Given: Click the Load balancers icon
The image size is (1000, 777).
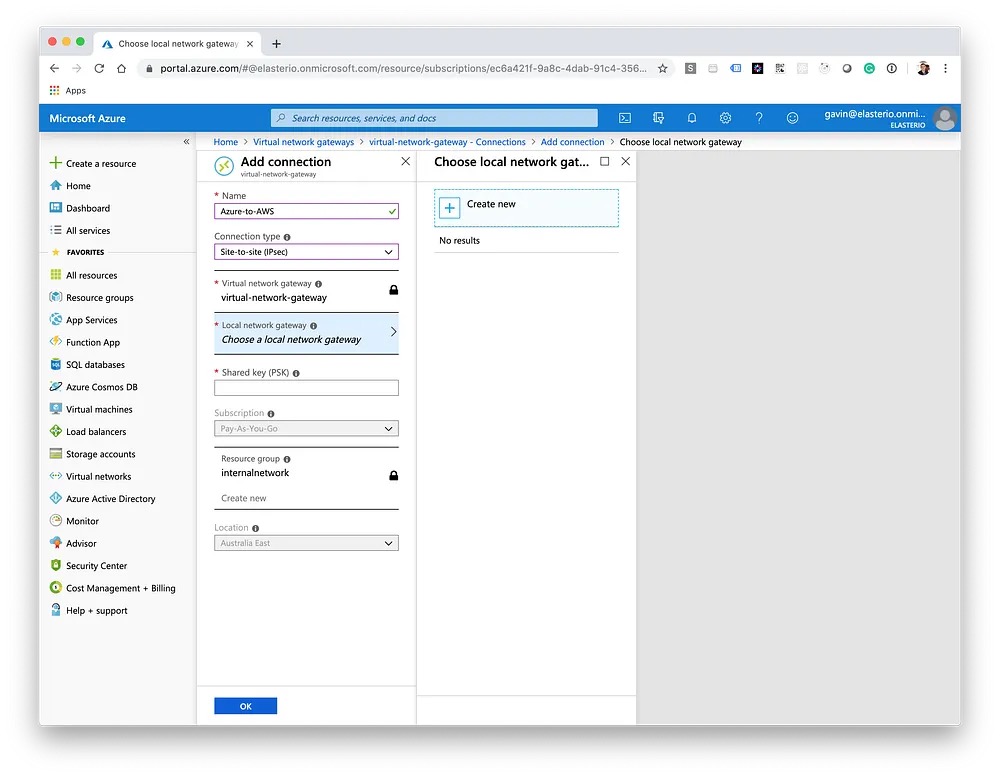Looking at the screenshot, I should click(55, 431).
